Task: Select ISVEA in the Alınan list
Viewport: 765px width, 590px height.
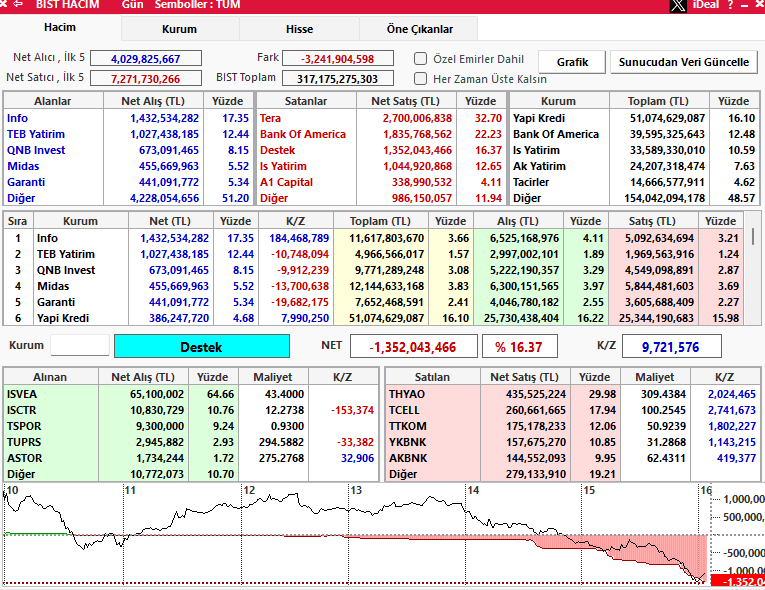Action: [22, 394]
